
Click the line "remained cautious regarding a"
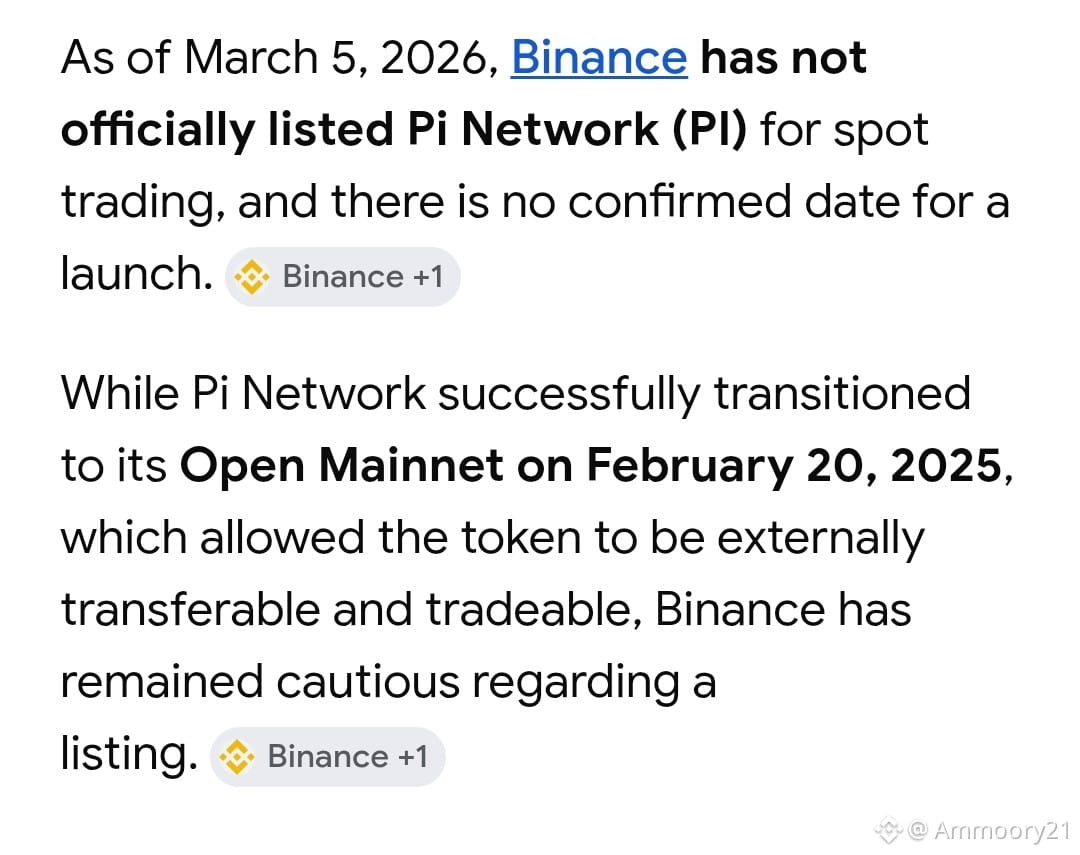[x=388, y=684]
